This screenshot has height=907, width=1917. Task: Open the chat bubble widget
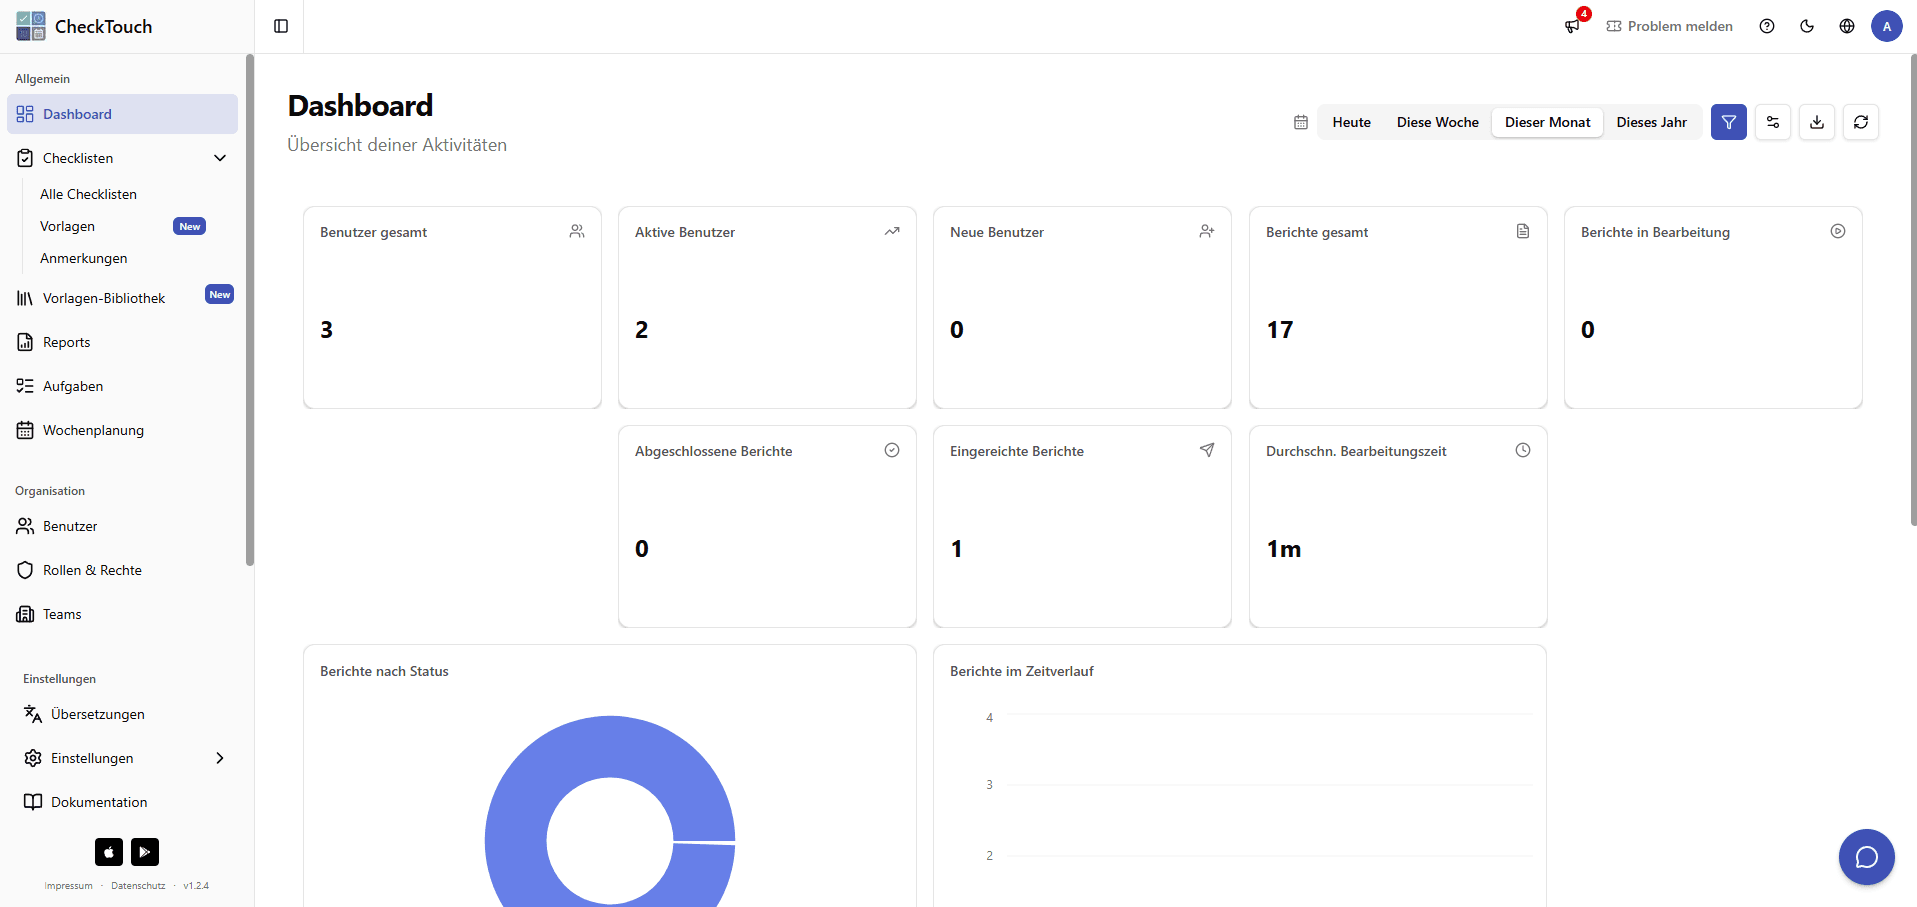coord(1867,857)
